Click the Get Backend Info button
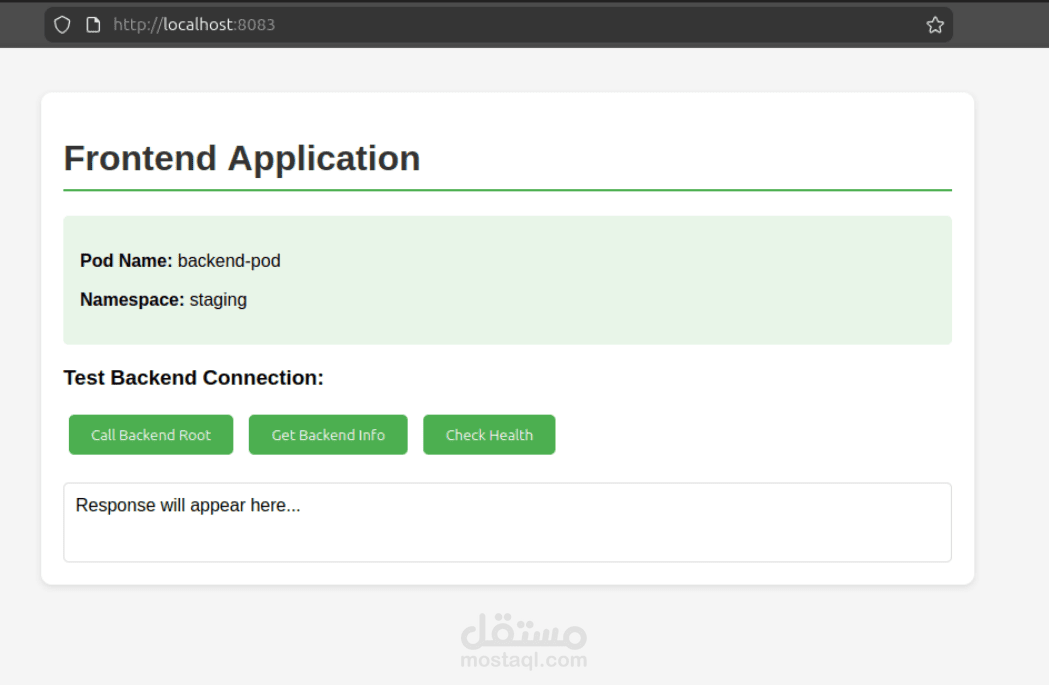This screenshot has height=685, width=1049. (328, 435)
